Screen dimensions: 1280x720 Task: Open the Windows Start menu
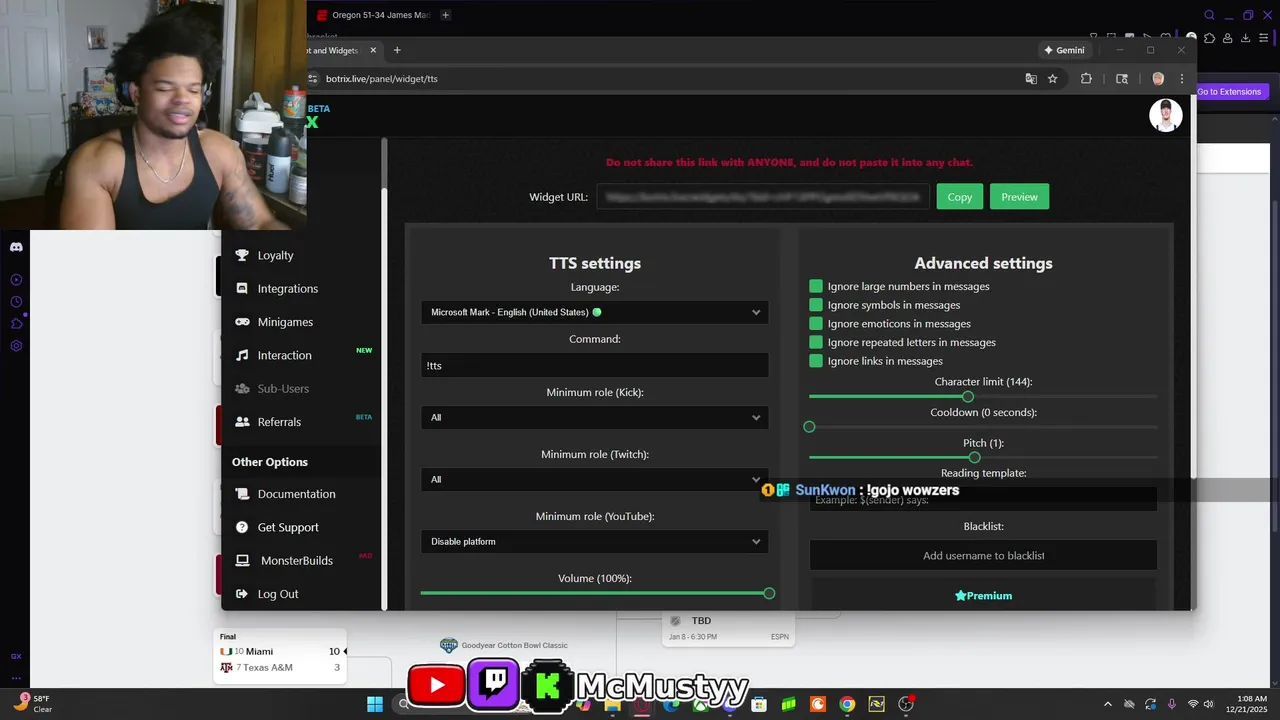tap(375, 704)
